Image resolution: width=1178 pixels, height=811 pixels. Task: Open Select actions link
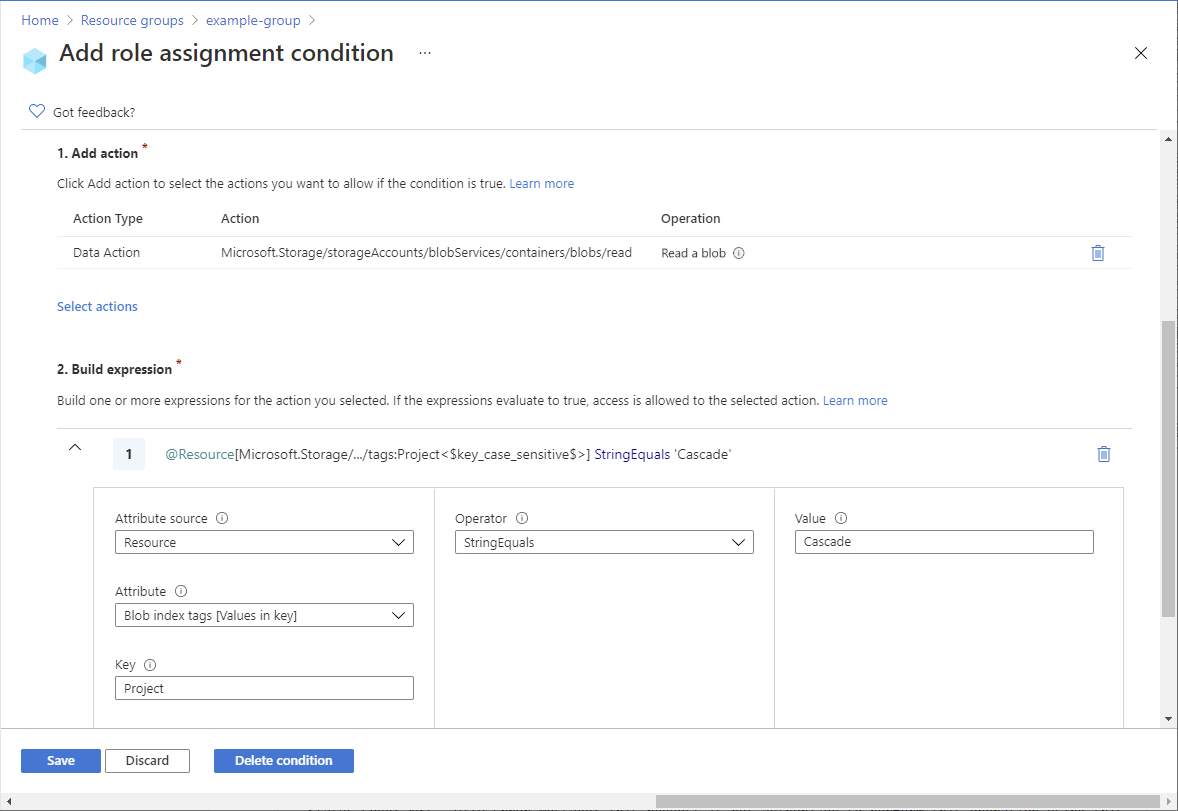coord(97,306)
